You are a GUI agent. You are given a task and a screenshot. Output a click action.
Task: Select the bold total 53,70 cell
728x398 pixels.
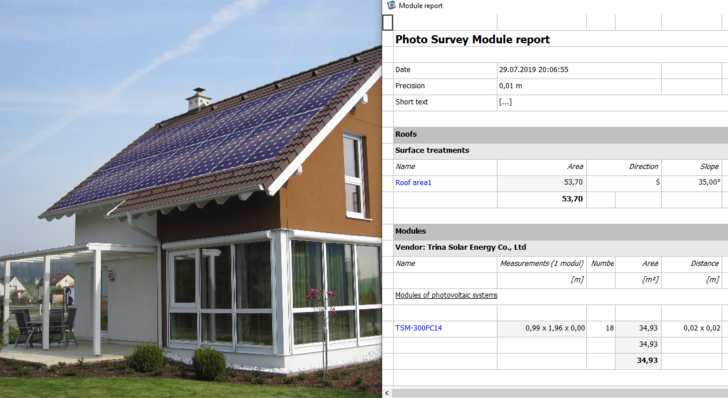coord(542,199)
